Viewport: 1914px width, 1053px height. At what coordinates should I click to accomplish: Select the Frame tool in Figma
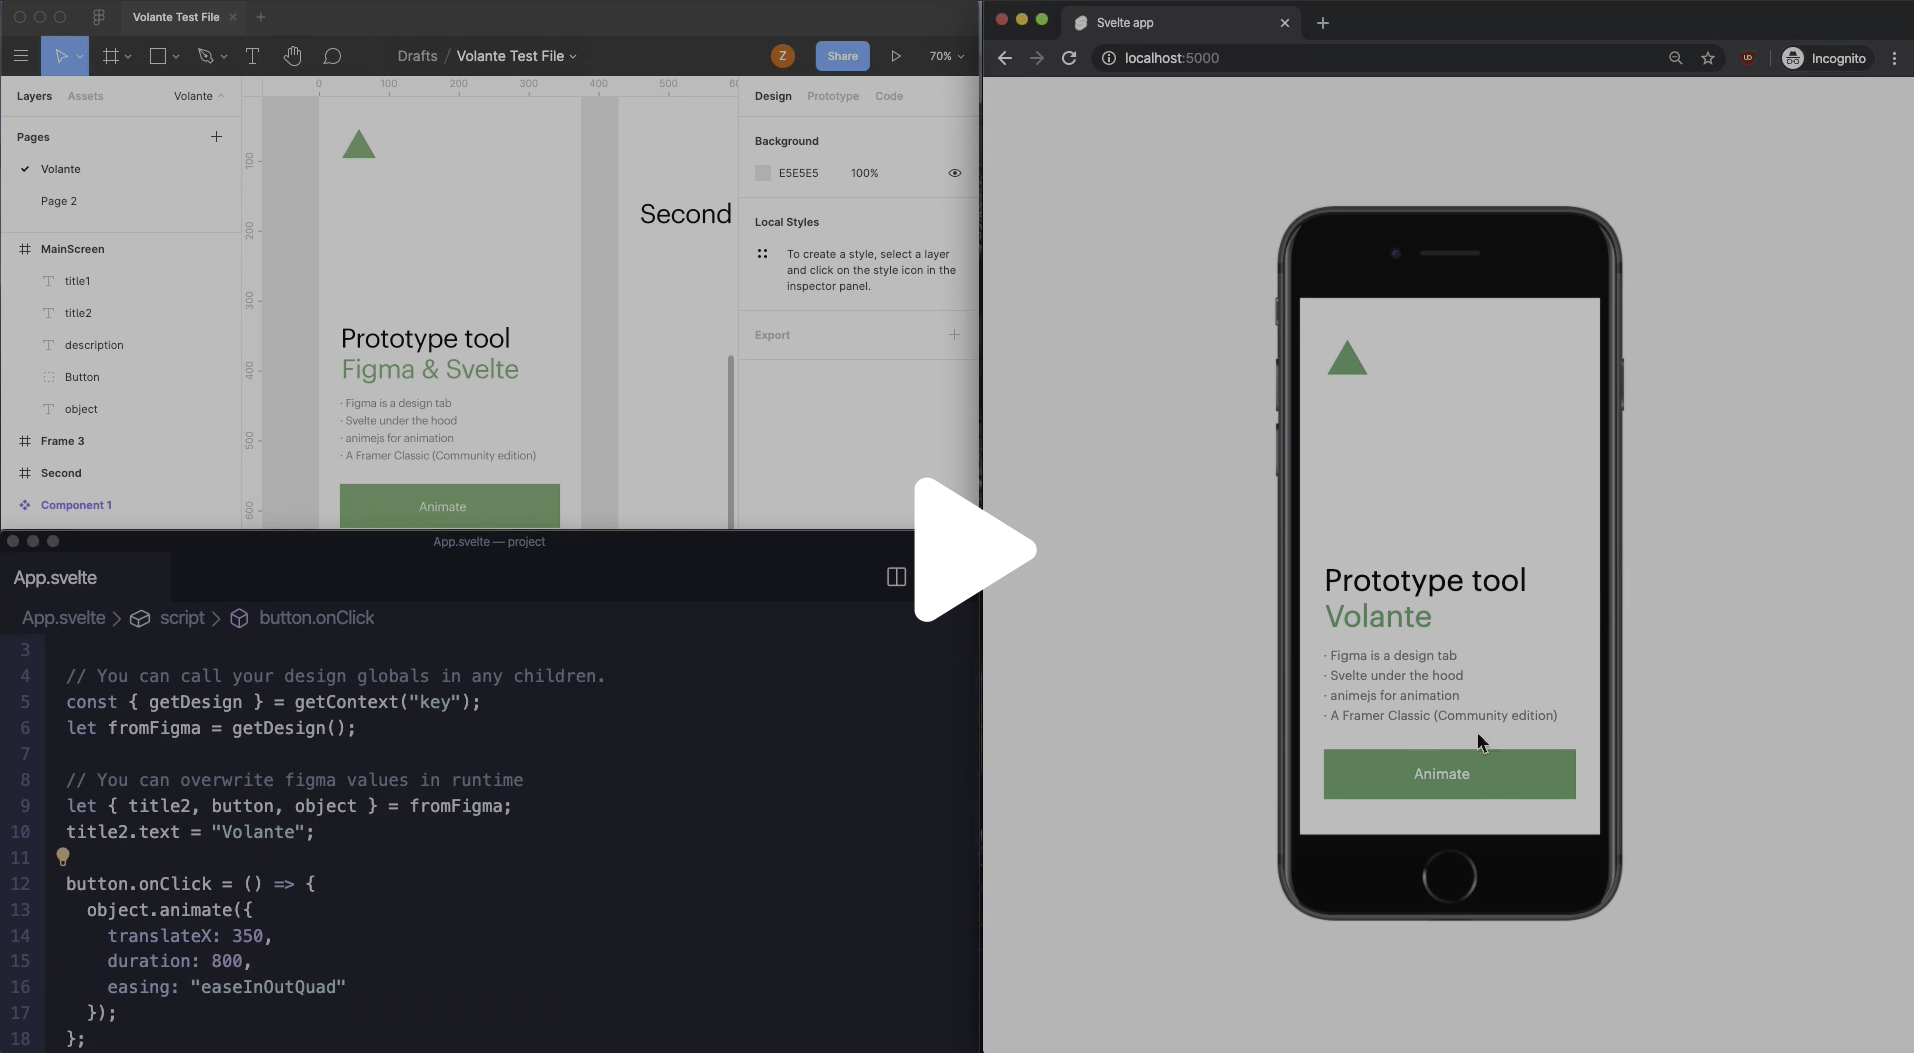click(110, 56)
